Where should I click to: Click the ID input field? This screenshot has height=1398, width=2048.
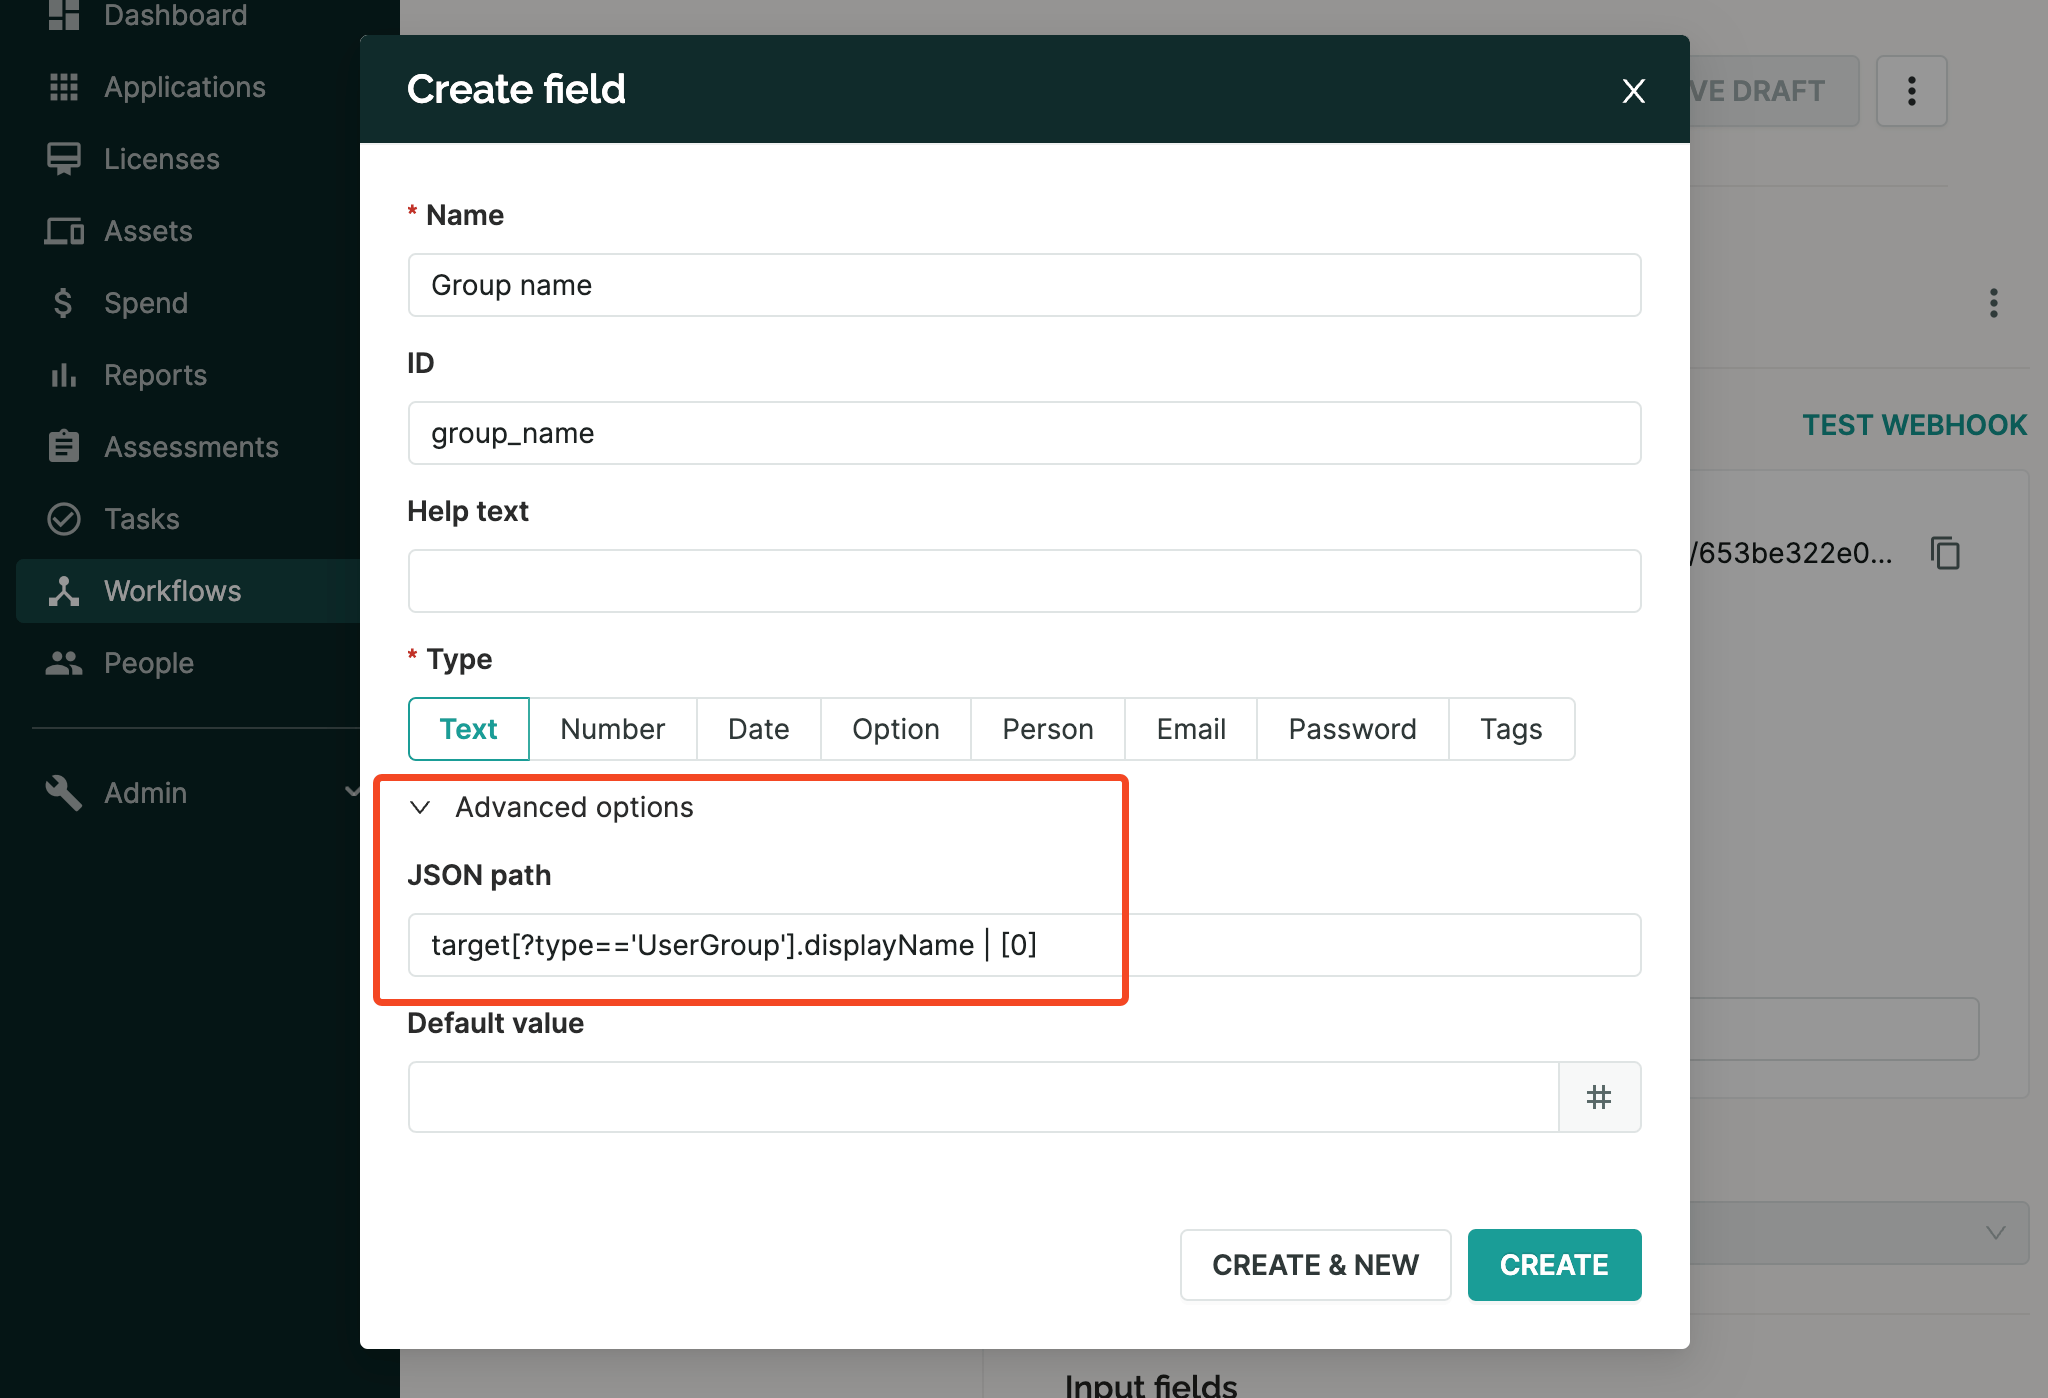tap(1024, 433)
